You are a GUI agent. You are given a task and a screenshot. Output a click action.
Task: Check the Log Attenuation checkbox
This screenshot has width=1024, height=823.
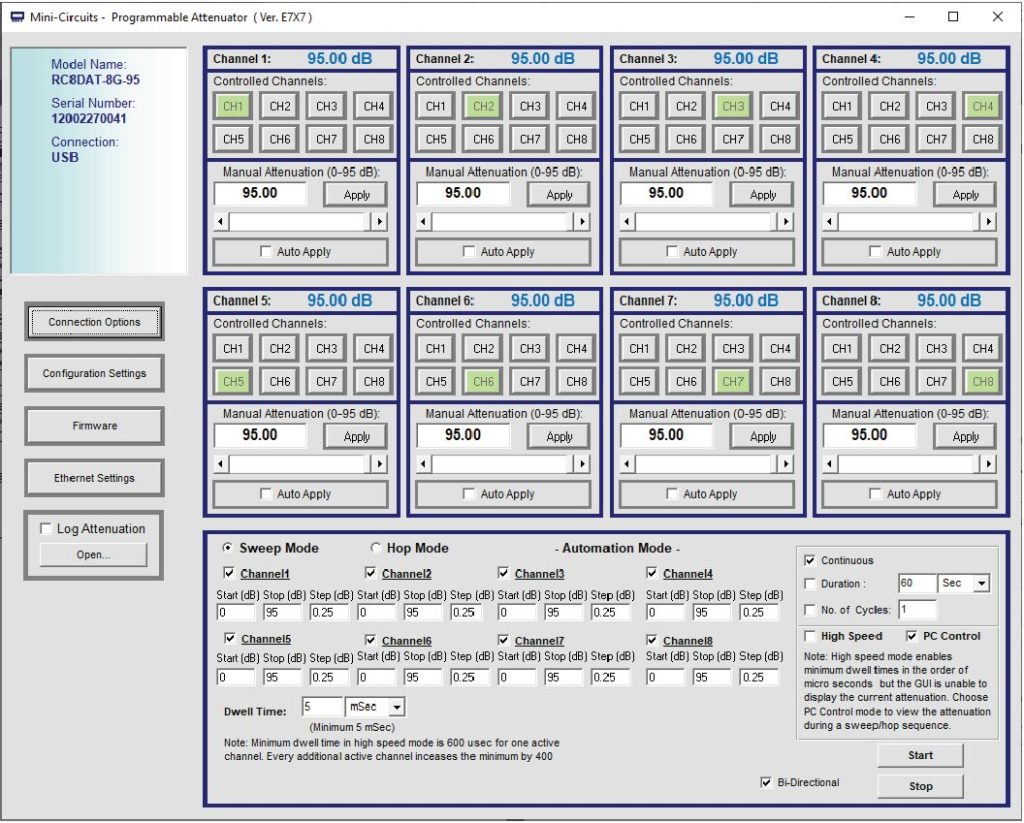(x=45, y=529)
